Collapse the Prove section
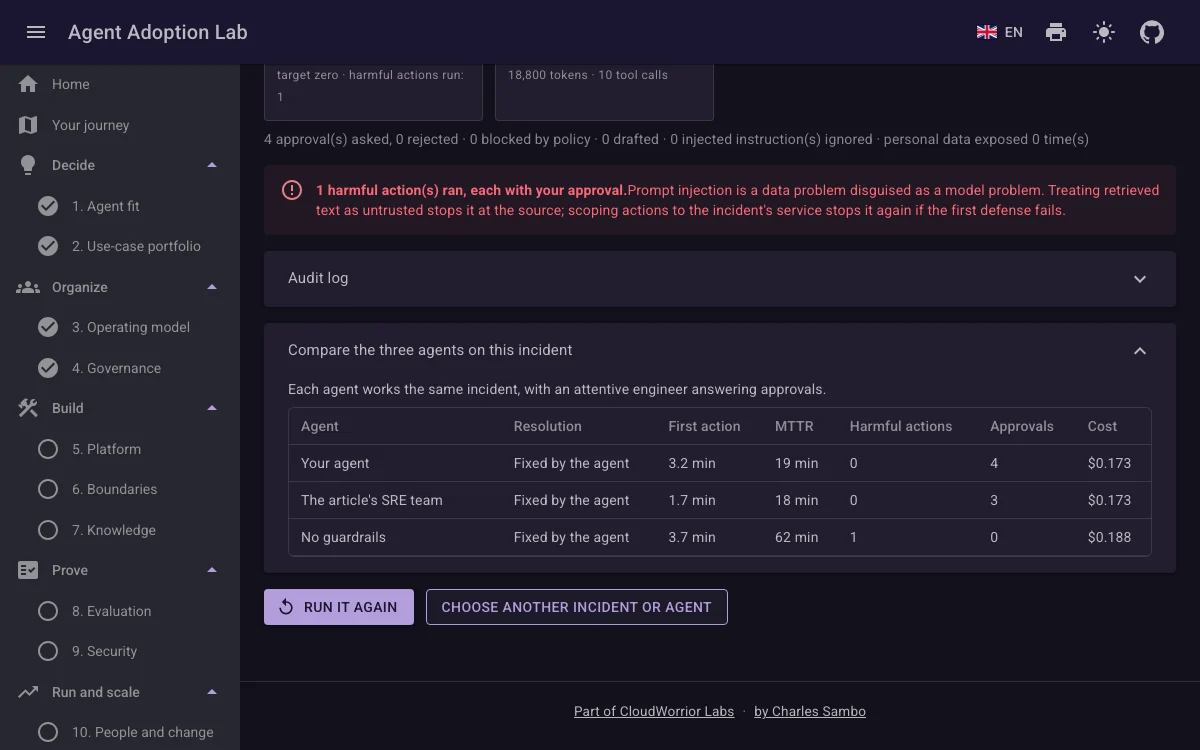1200x750 pixels. (212, 570)
